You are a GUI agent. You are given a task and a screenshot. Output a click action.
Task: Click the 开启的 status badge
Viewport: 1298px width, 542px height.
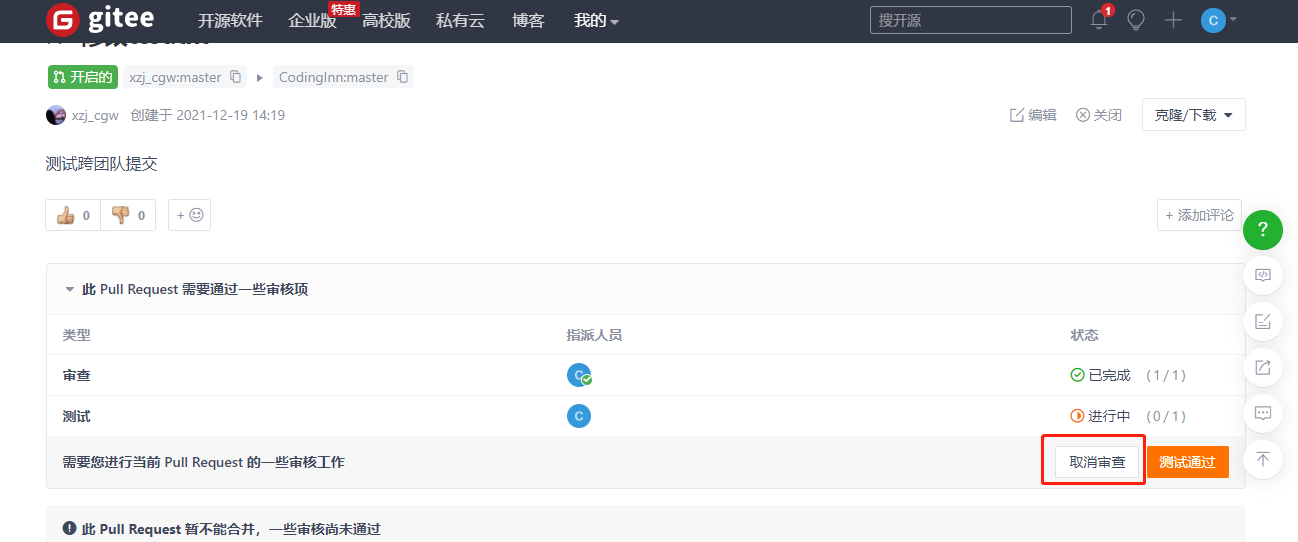(x=83, y=77)
